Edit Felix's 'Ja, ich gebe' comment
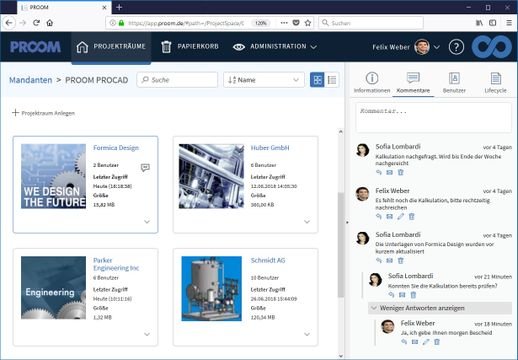Screen dimensions: 518x360 point(426,342)
